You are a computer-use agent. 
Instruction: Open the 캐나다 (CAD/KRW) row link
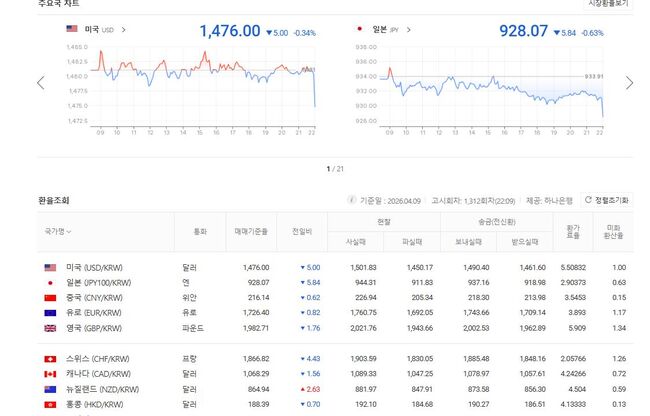coord(98,373)
